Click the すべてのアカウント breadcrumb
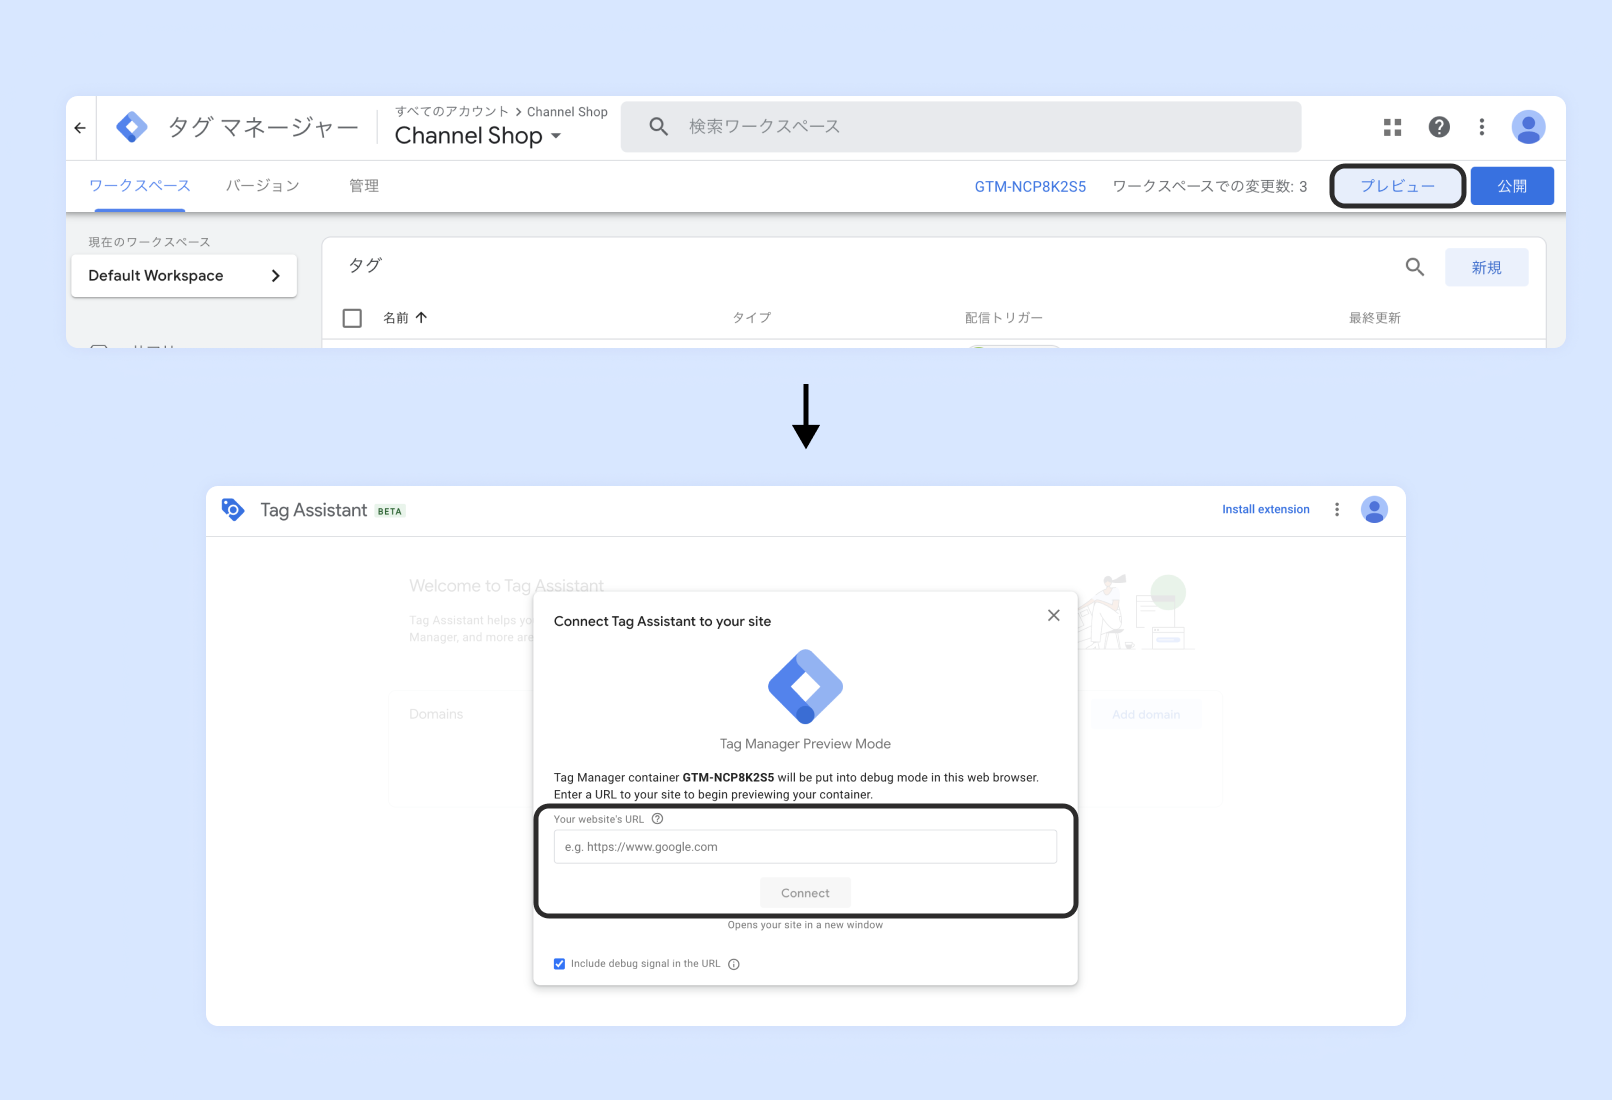 click(452, 112)
